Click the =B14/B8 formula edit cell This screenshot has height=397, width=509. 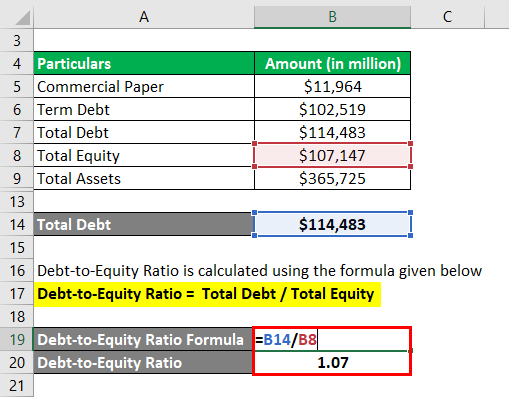click(332, 340)
